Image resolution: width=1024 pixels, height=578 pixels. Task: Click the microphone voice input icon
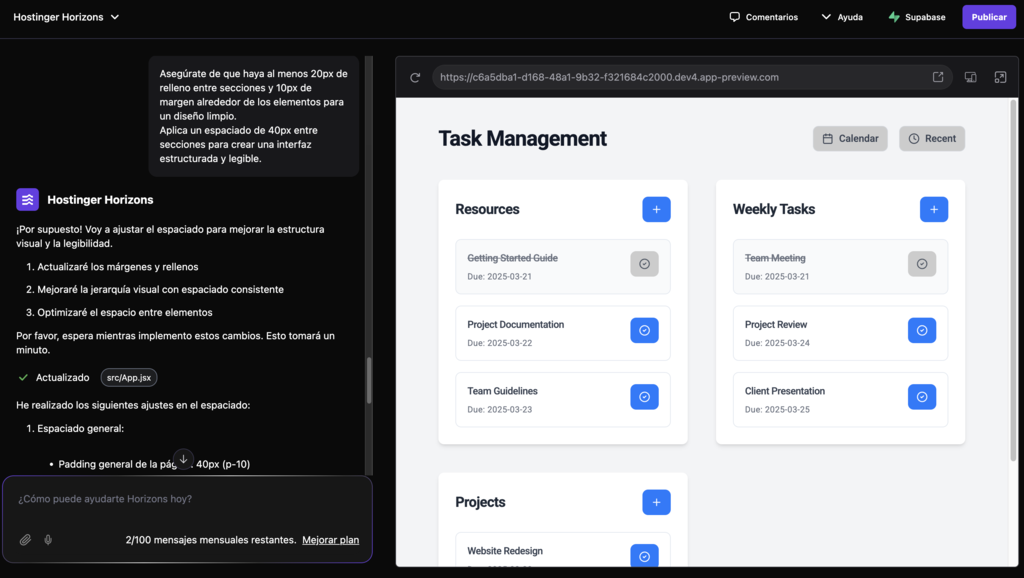pyautogui.click(x=48, y=540)
